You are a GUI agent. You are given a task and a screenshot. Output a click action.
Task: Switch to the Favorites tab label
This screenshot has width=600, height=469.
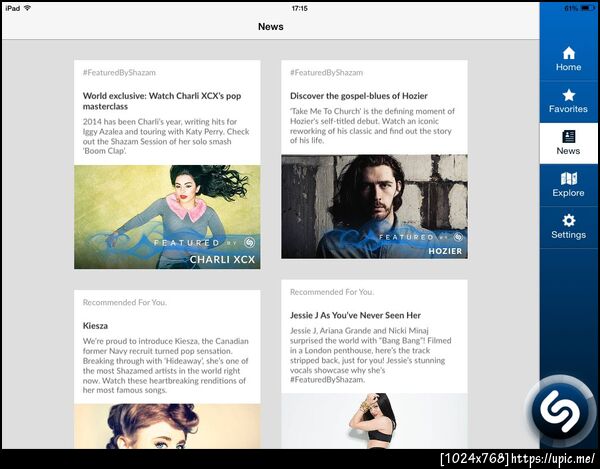(x=568, y=109)
